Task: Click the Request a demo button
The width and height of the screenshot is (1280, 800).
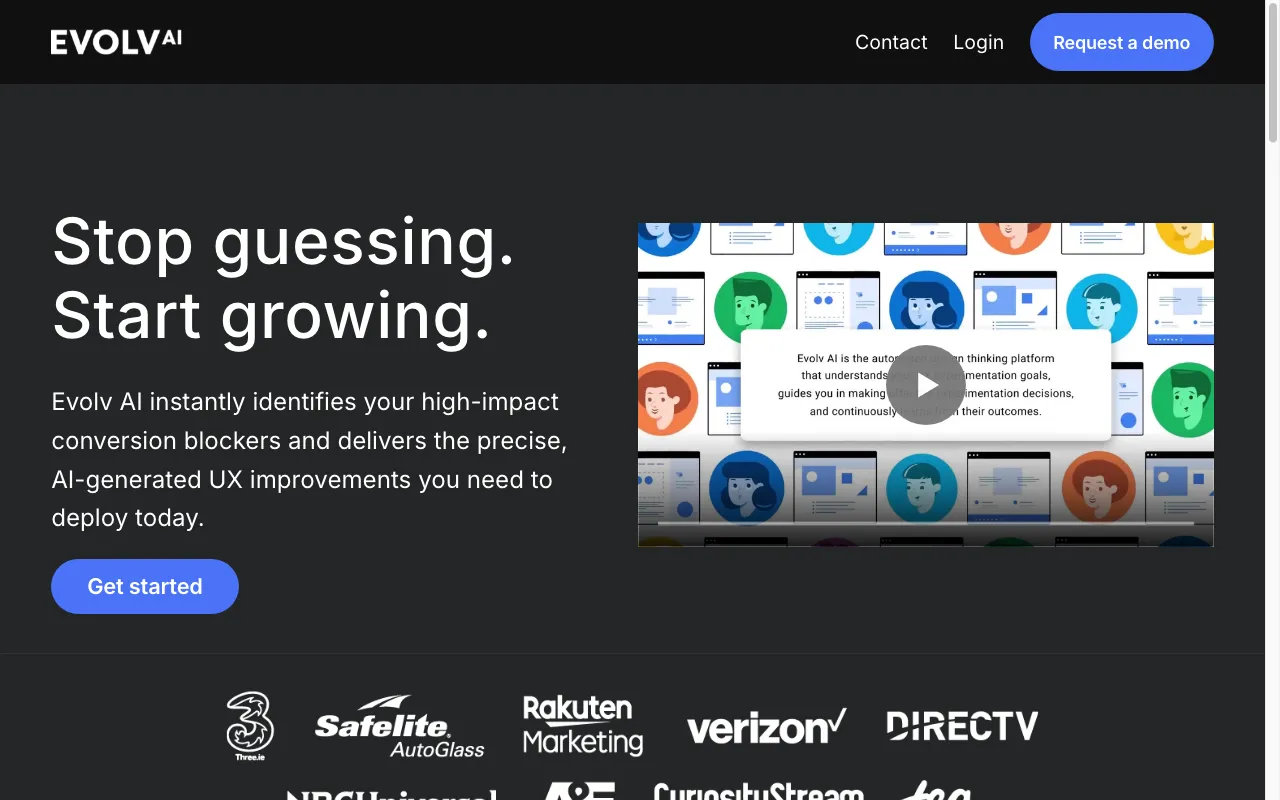Action: (1121, 42)
